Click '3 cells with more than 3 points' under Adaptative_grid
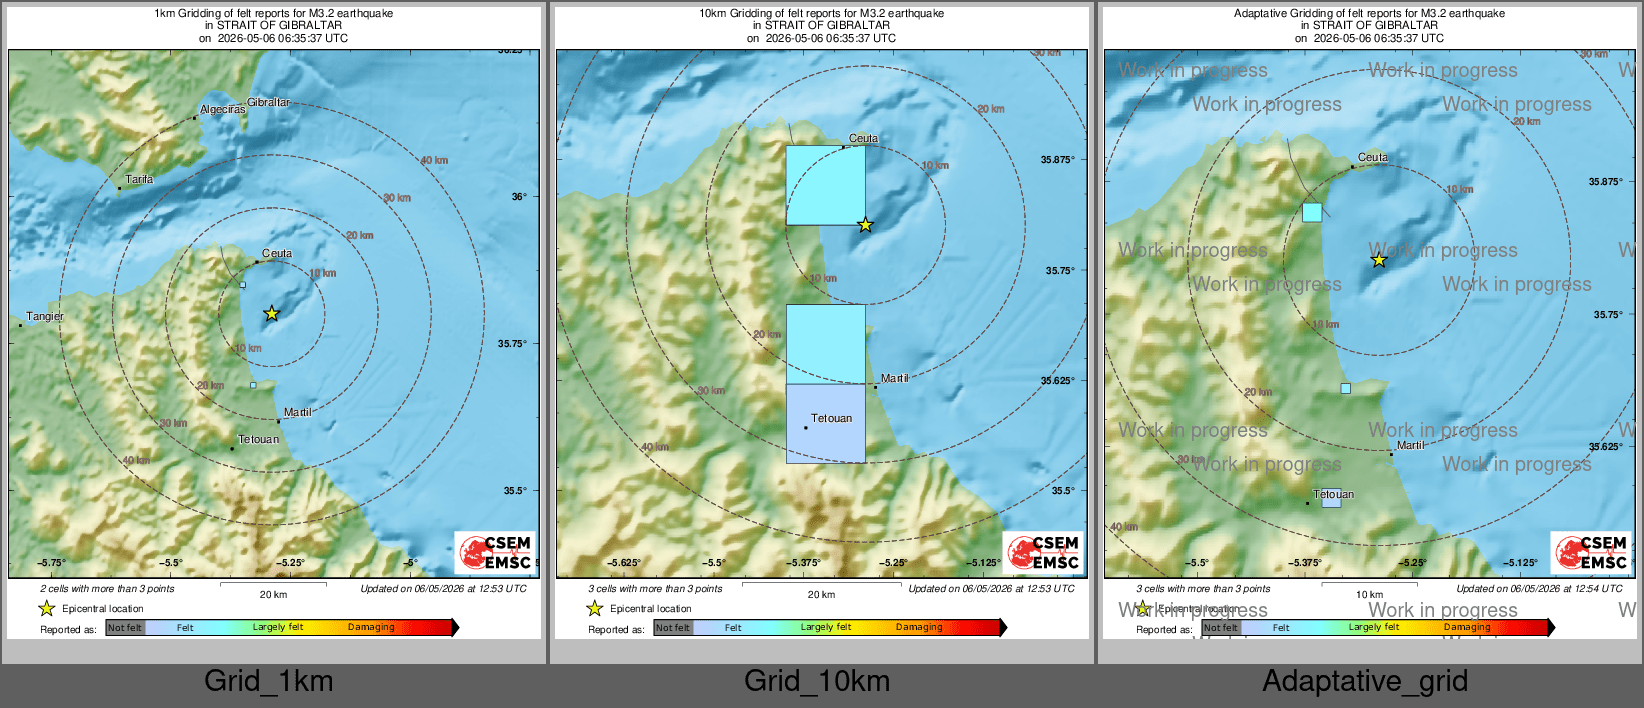1644x708 pixels. [1203, 588]
